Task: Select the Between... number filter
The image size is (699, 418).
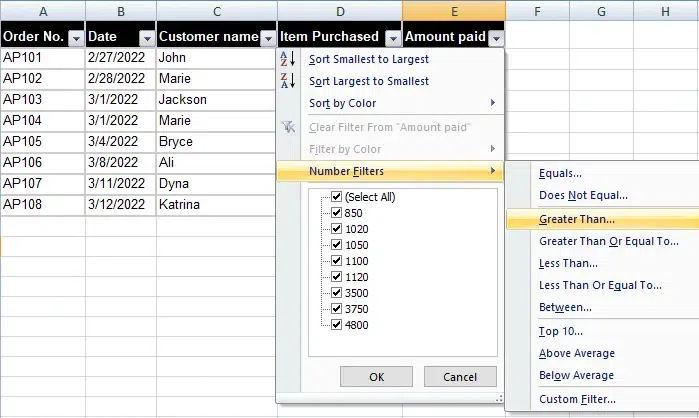Action: click(x=565, y=307)
